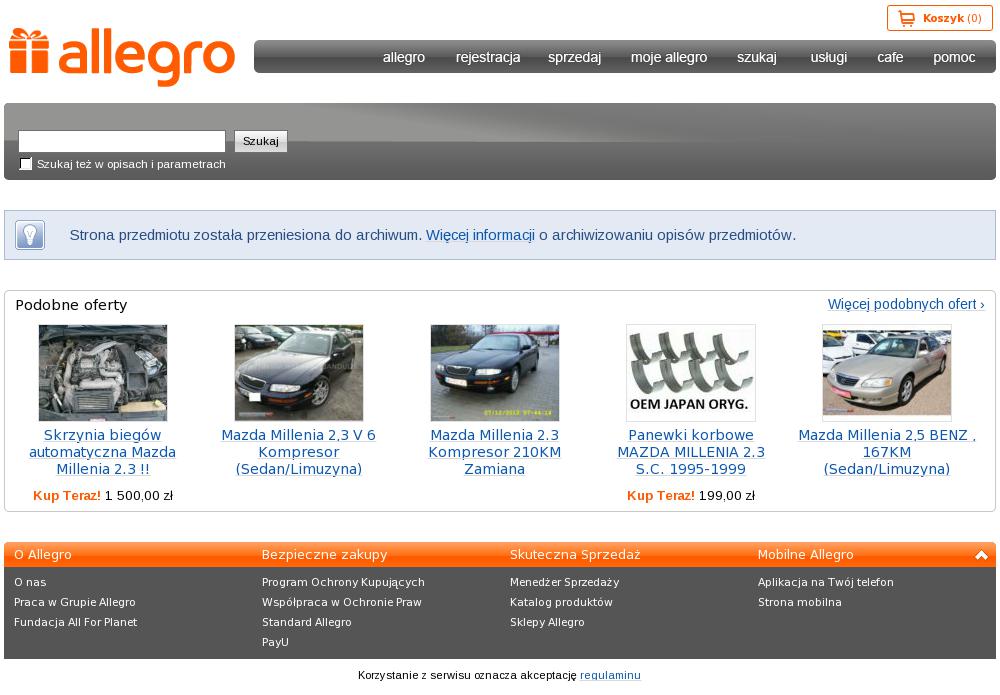This screenshot has width=1000, height=695.
Task: Click the 199,00 zł price
Action: (727, 495)
